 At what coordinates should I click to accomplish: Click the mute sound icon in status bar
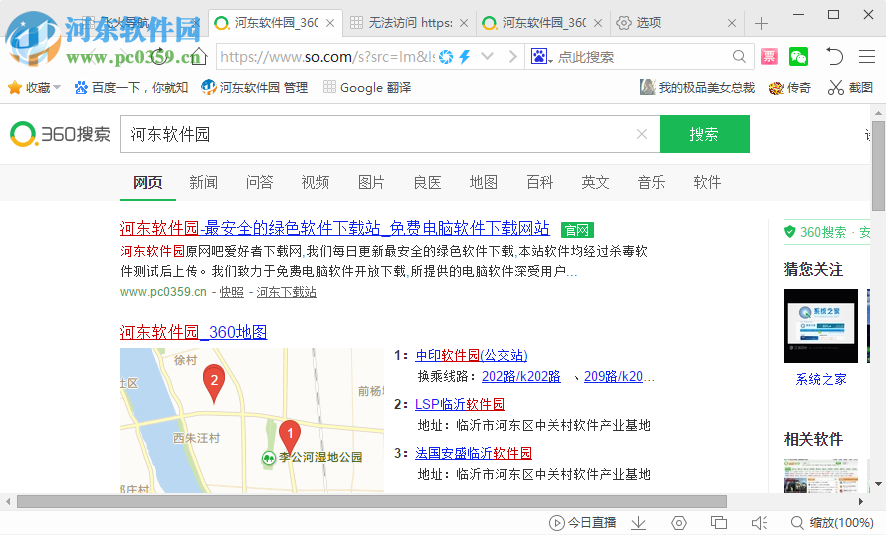[759, 523]
